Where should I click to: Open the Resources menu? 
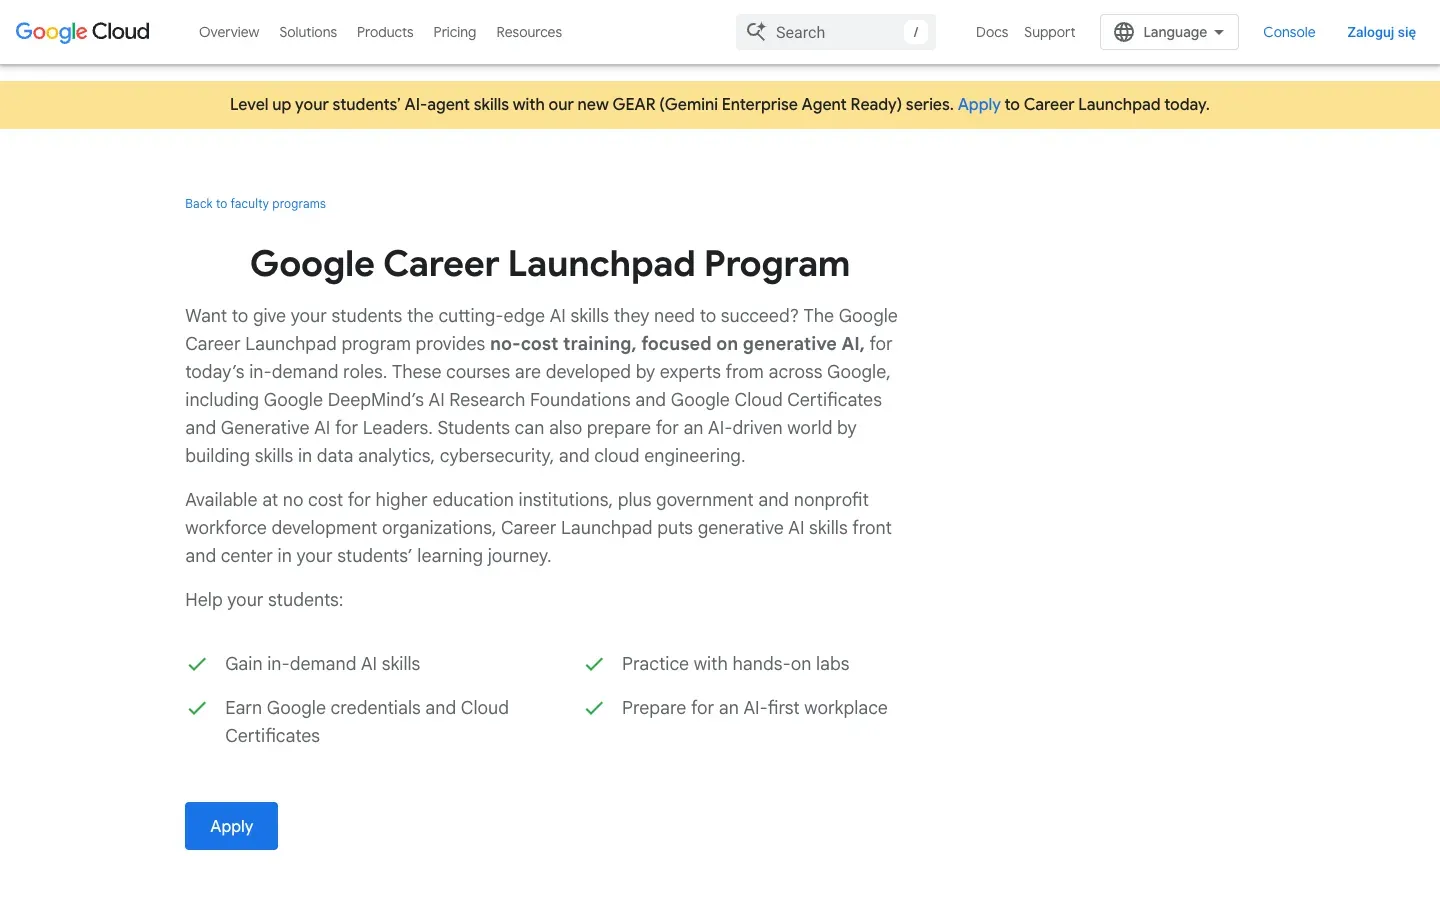(x=529, y=32)
